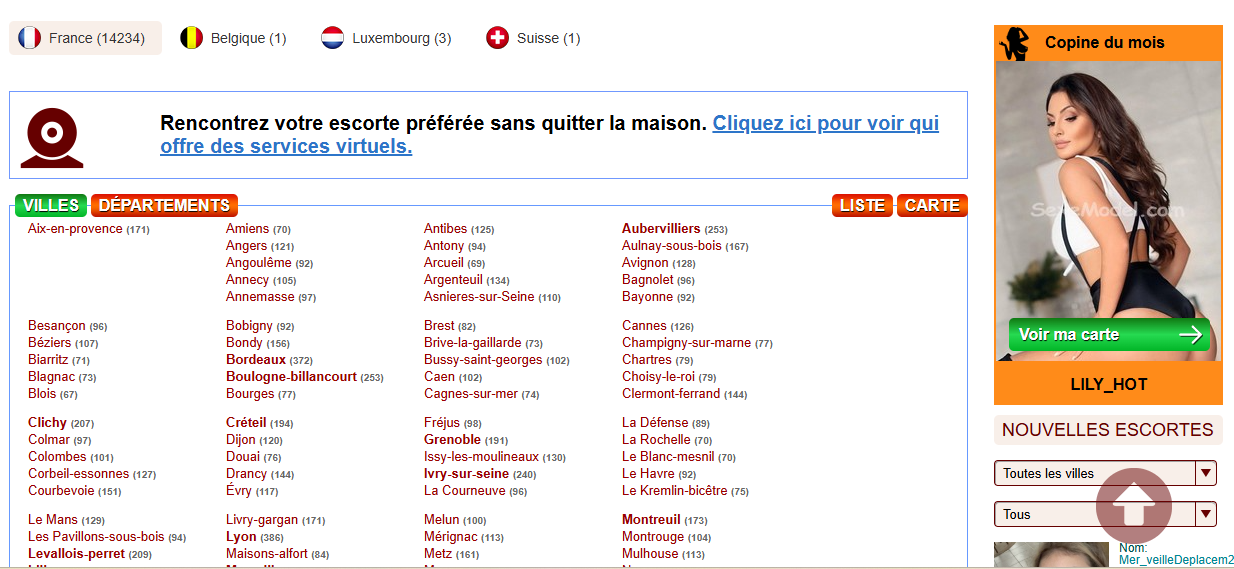Open the Bordeaux city link
The width and height of the screenshot is (1234, 569).
[x=256, y=360]
